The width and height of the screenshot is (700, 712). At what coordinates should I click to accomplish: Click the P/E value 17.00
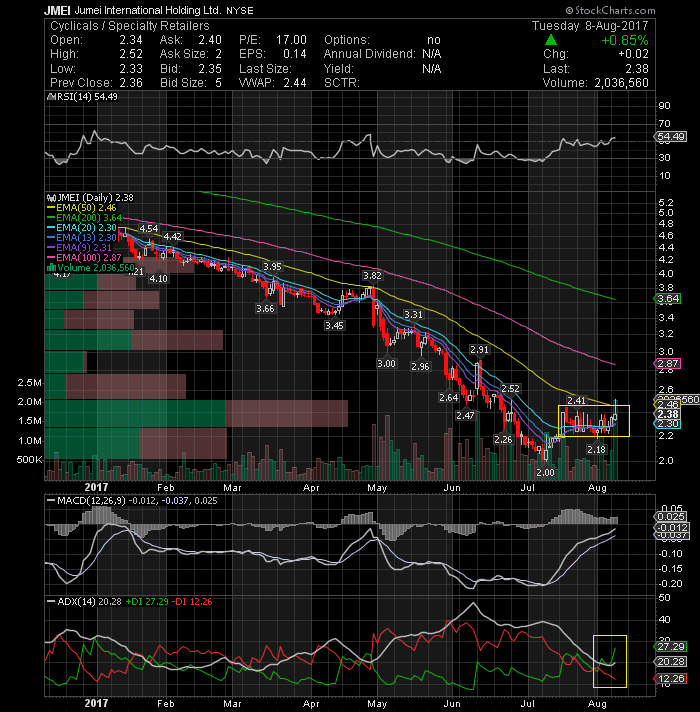click(291, 40)
